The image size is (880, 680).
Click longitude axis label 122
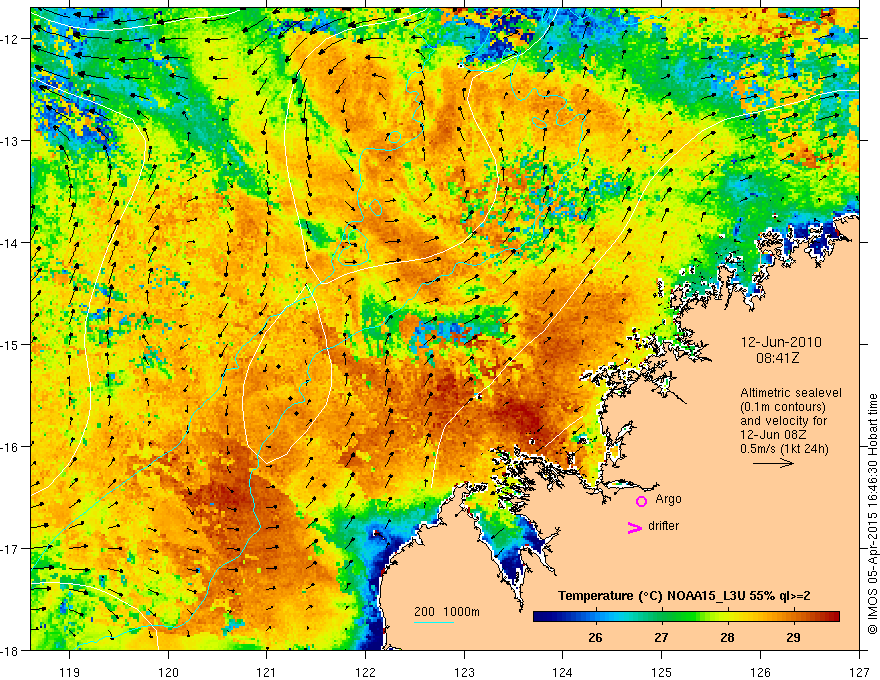[365, 672]
